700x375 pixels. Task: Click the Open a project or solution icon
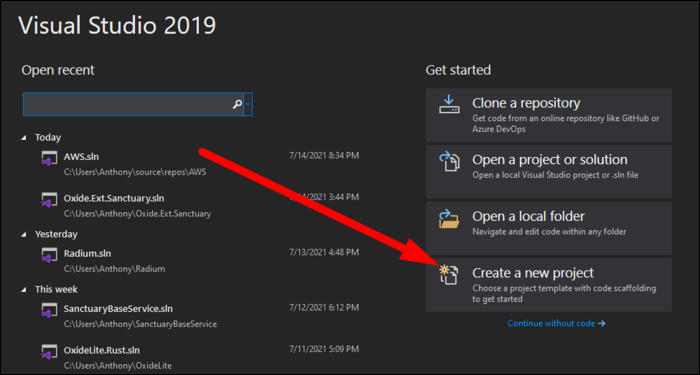[x=449, y=161]
